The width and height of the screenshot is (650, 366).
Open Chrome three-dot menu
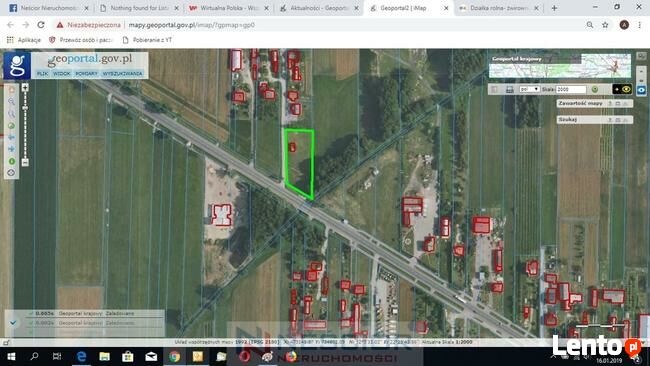640,25
